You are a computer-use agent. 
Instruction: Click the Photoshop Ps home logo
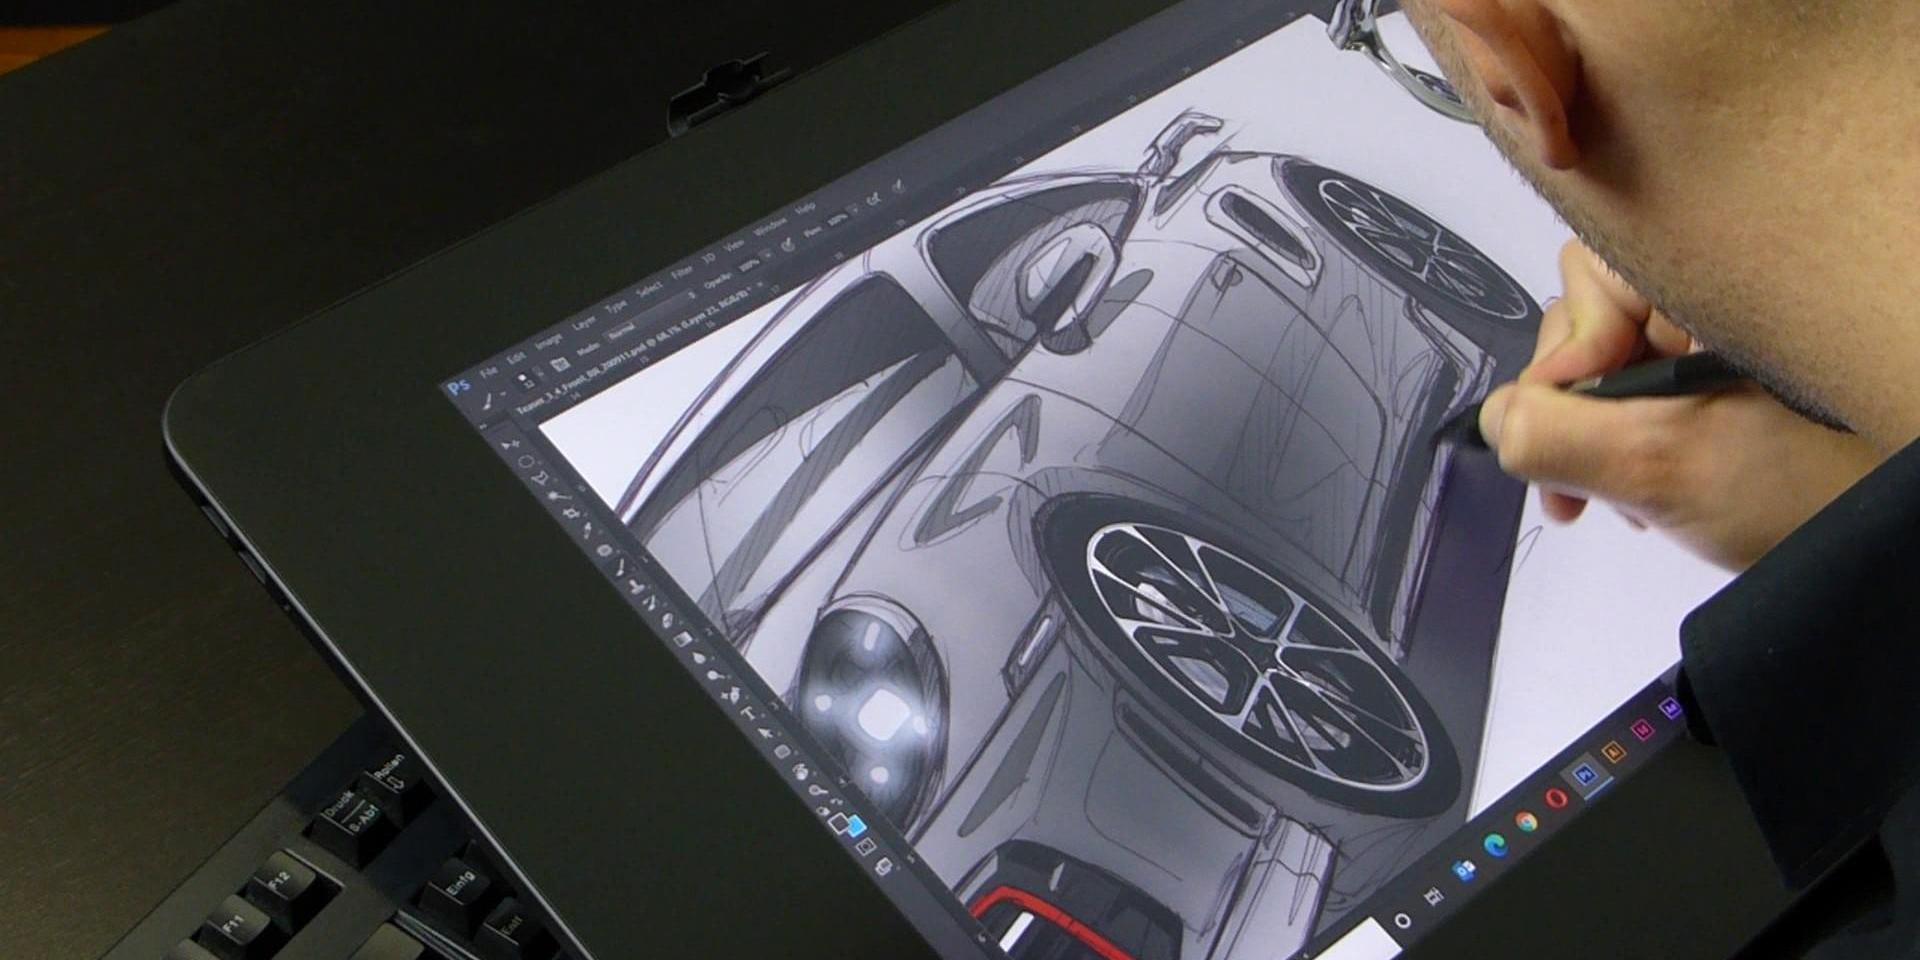pos(459,386)
